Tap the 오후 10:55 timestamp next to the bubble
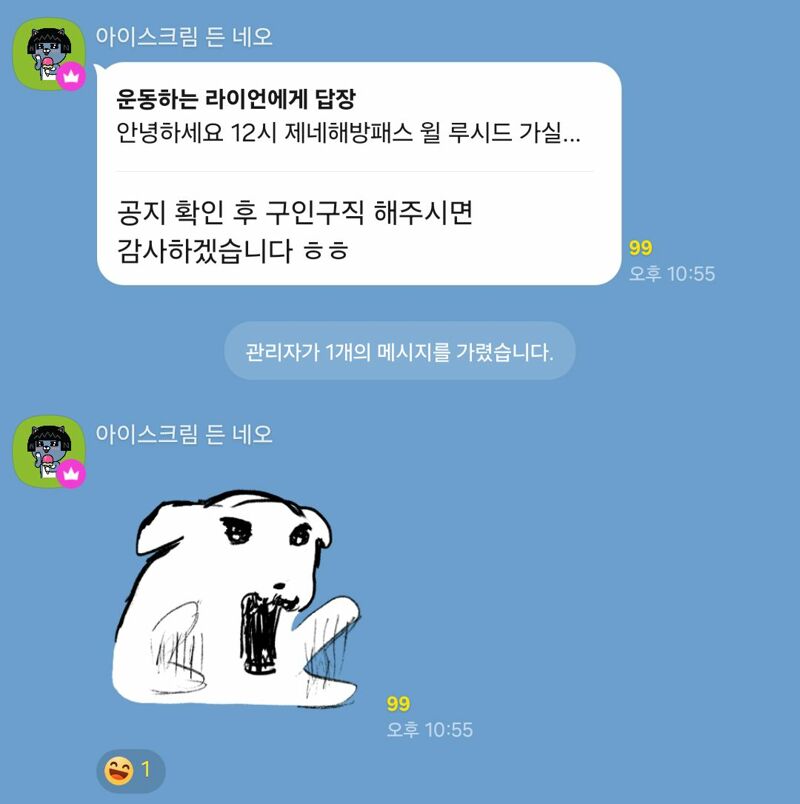800x804 pixels. (672, 274)
